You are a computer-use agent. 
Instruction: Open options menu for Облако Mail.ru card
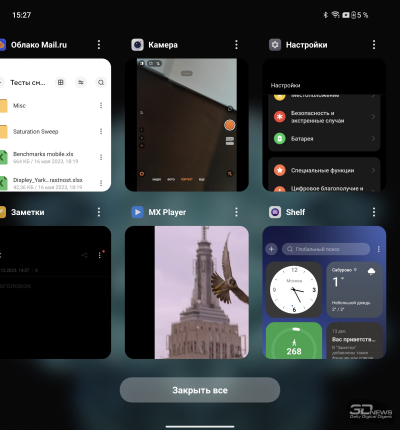[99, 45]
